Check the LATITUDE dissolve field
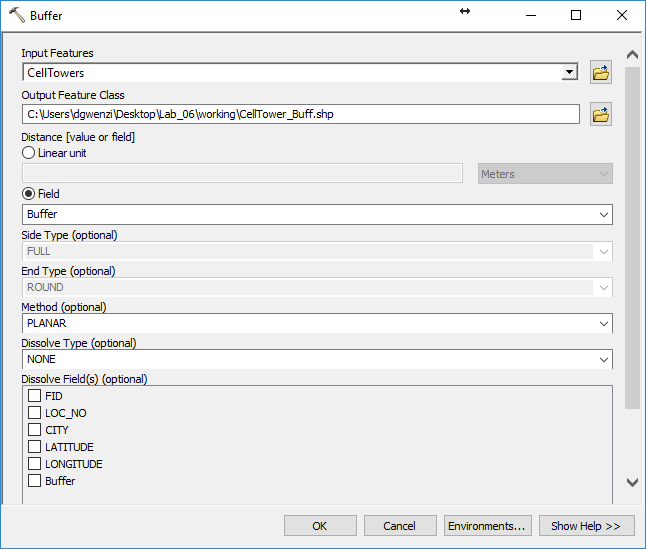This screenshot has height=549, width=646. click(x=35, y=447)
